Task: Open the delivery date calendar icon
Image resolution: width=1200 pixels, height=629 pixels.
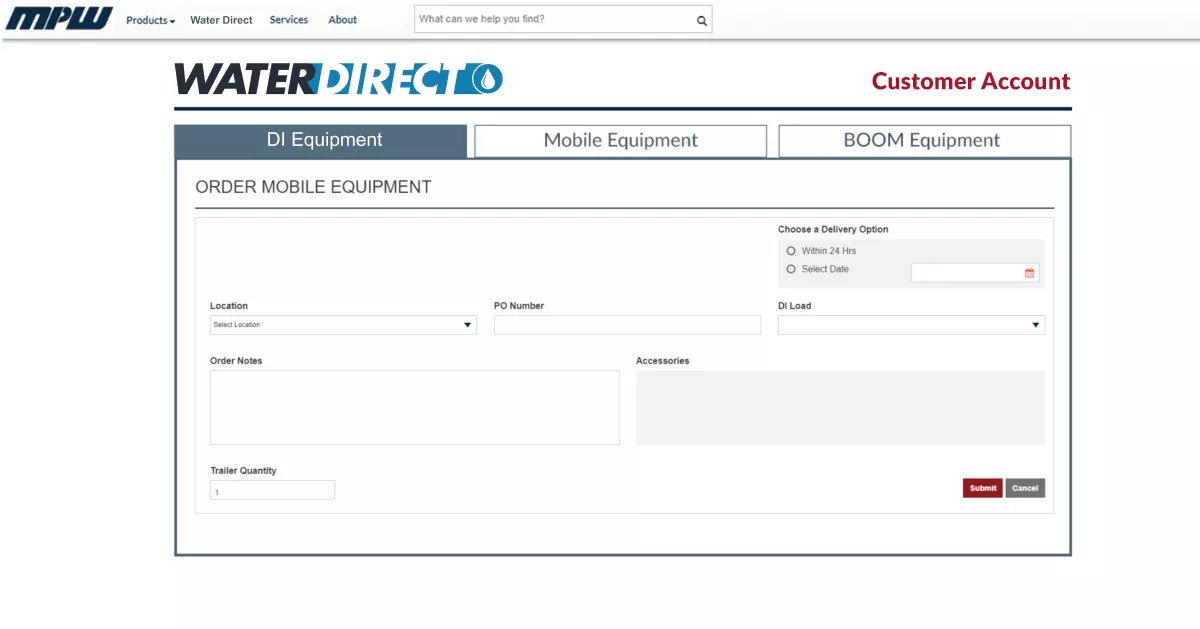Action: [1029, 273]
